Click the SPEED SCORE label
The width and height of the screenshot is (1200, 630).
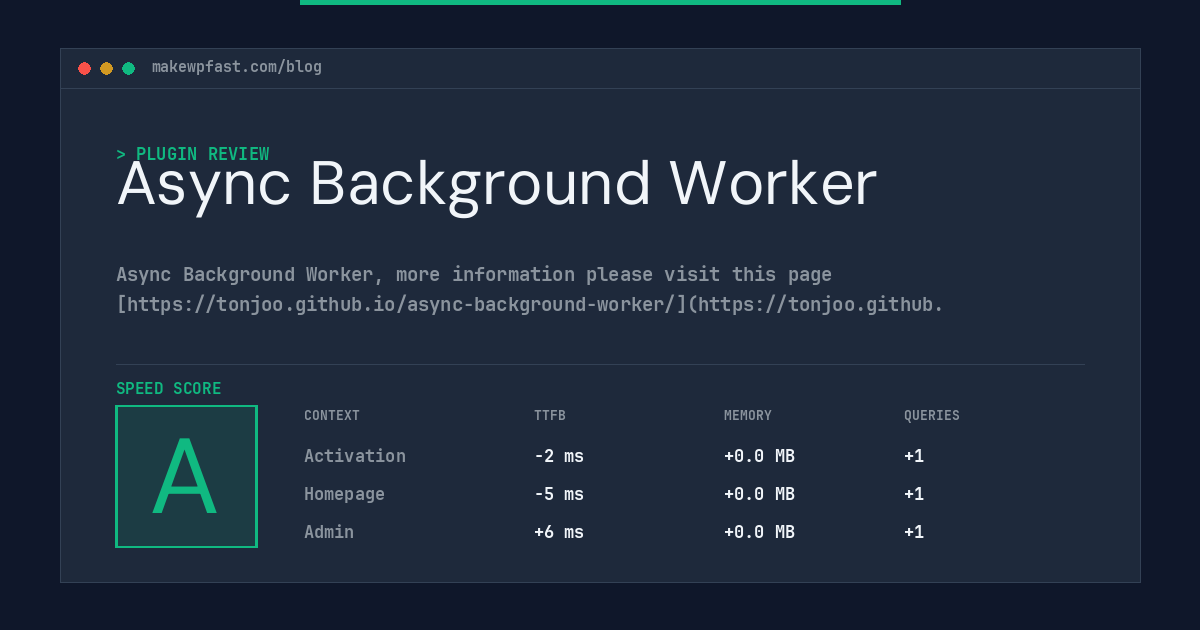click(169, 389)
